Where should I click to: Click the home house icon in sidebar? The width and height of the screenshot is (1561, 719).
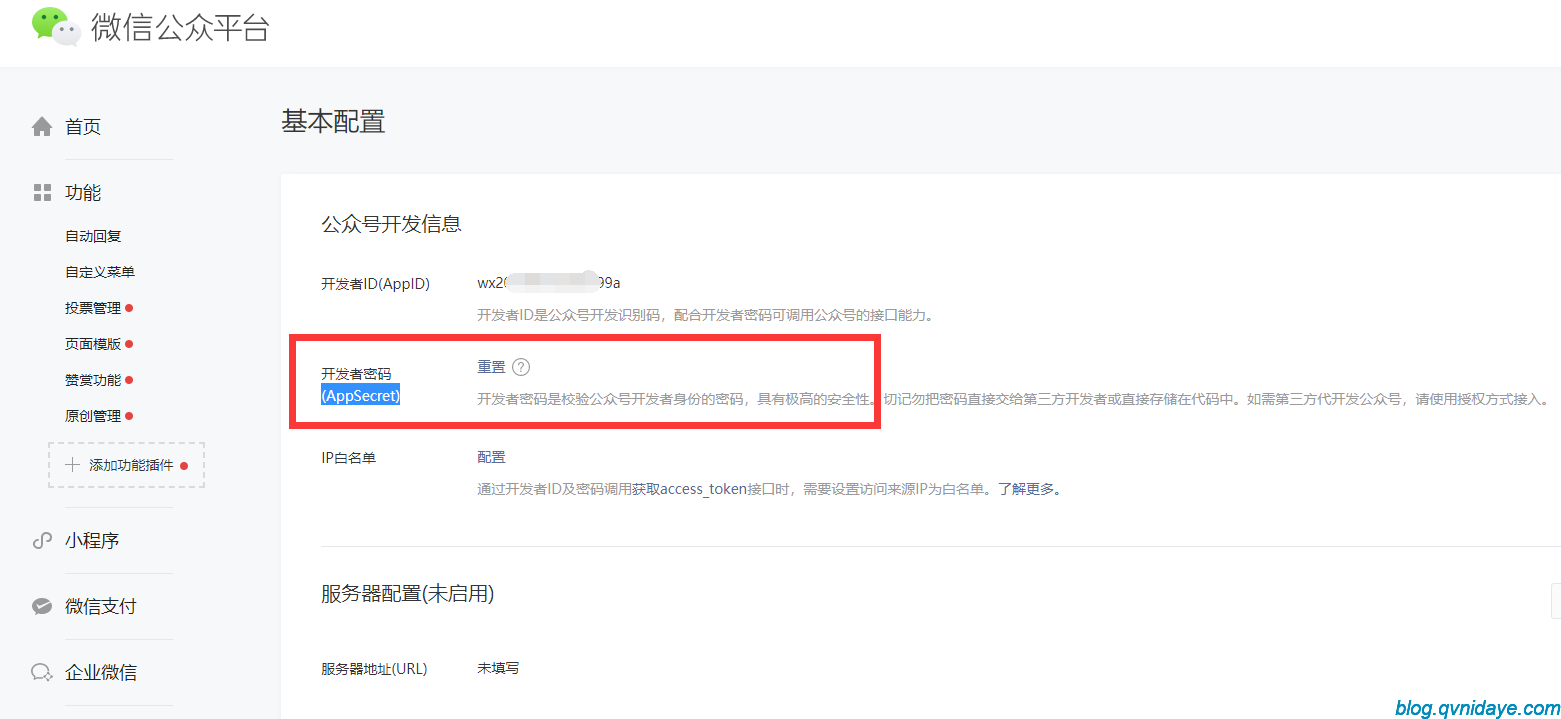(x=42, y=127)
